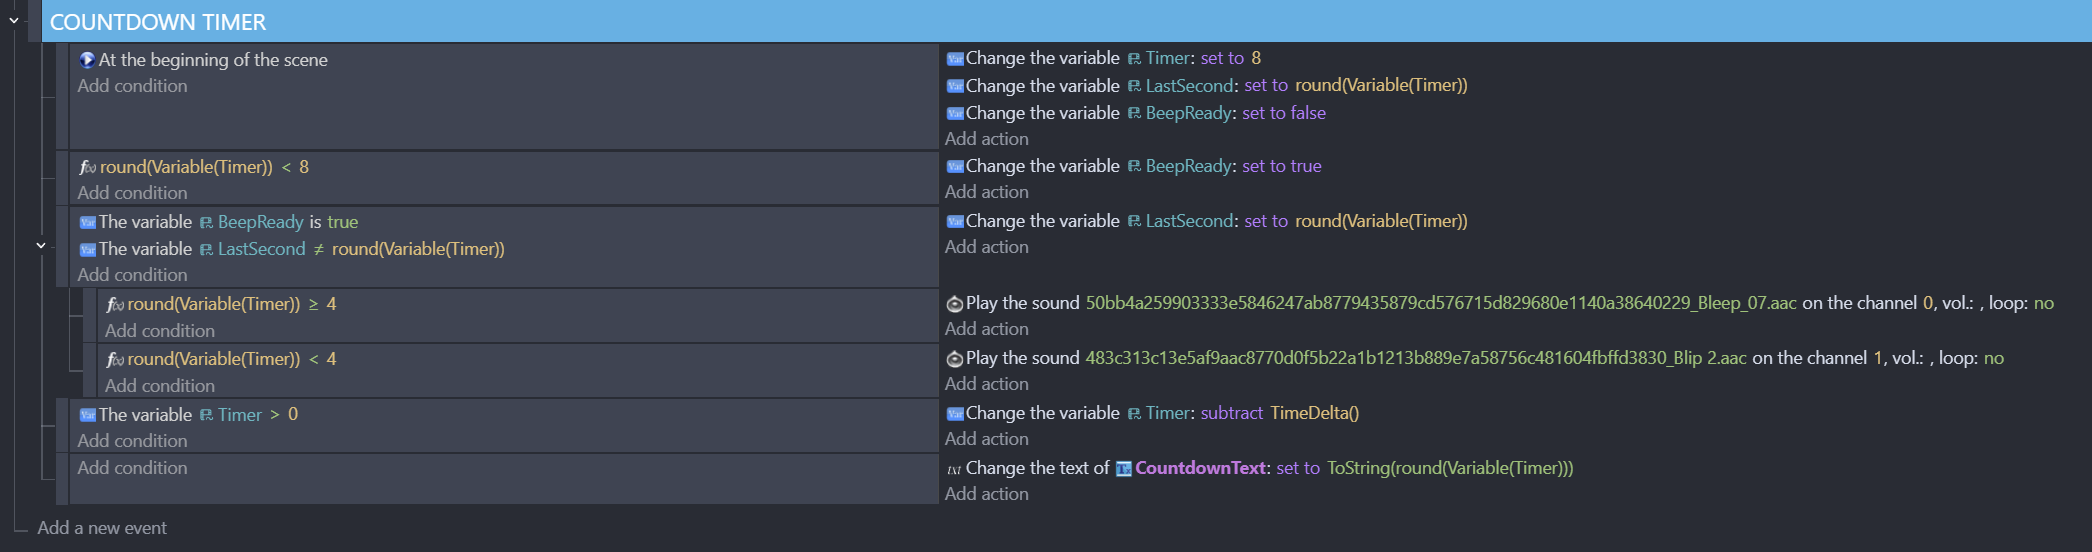The image size is (2092, 552).
Task: Collapse the COUNTDOWN TIMER group
Action: coord(14,21)
